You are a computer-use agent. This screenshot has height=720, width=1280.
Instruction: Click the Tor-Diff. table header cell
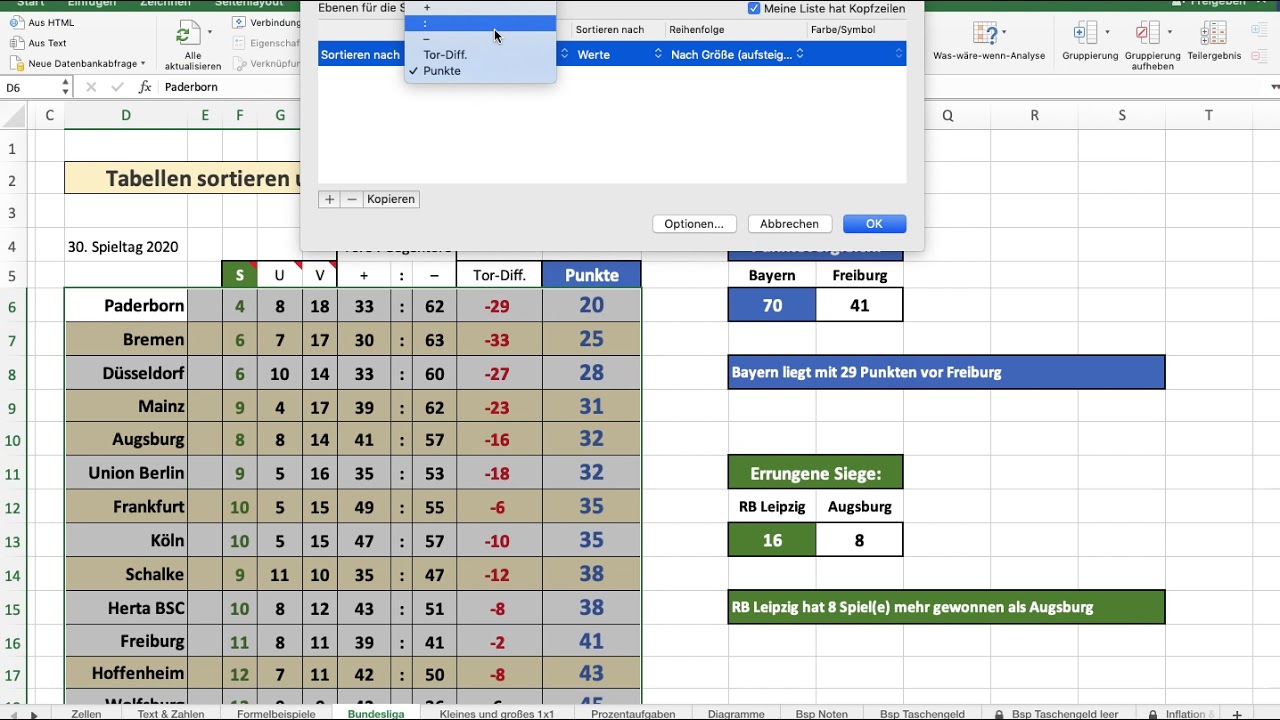pos(499,275)
